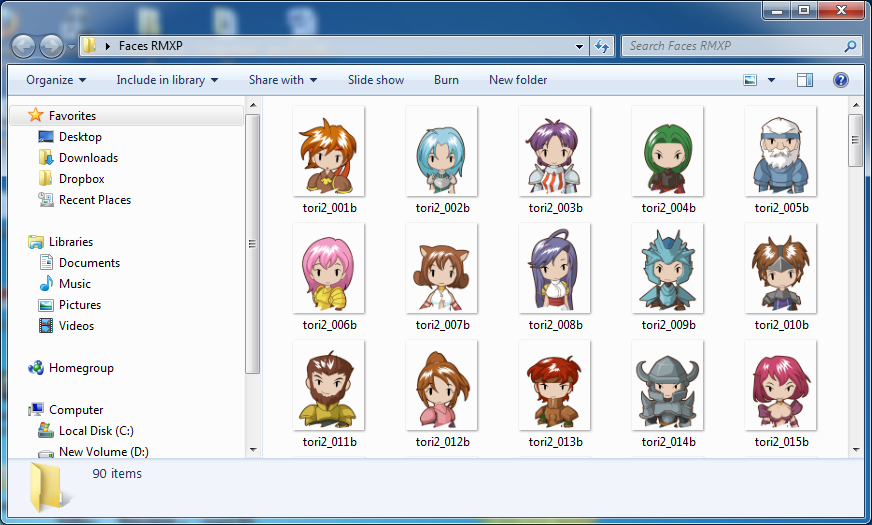
Task: Select tori2_007b cat-eared girl thumbnail
Action: [x=442, y=268]
